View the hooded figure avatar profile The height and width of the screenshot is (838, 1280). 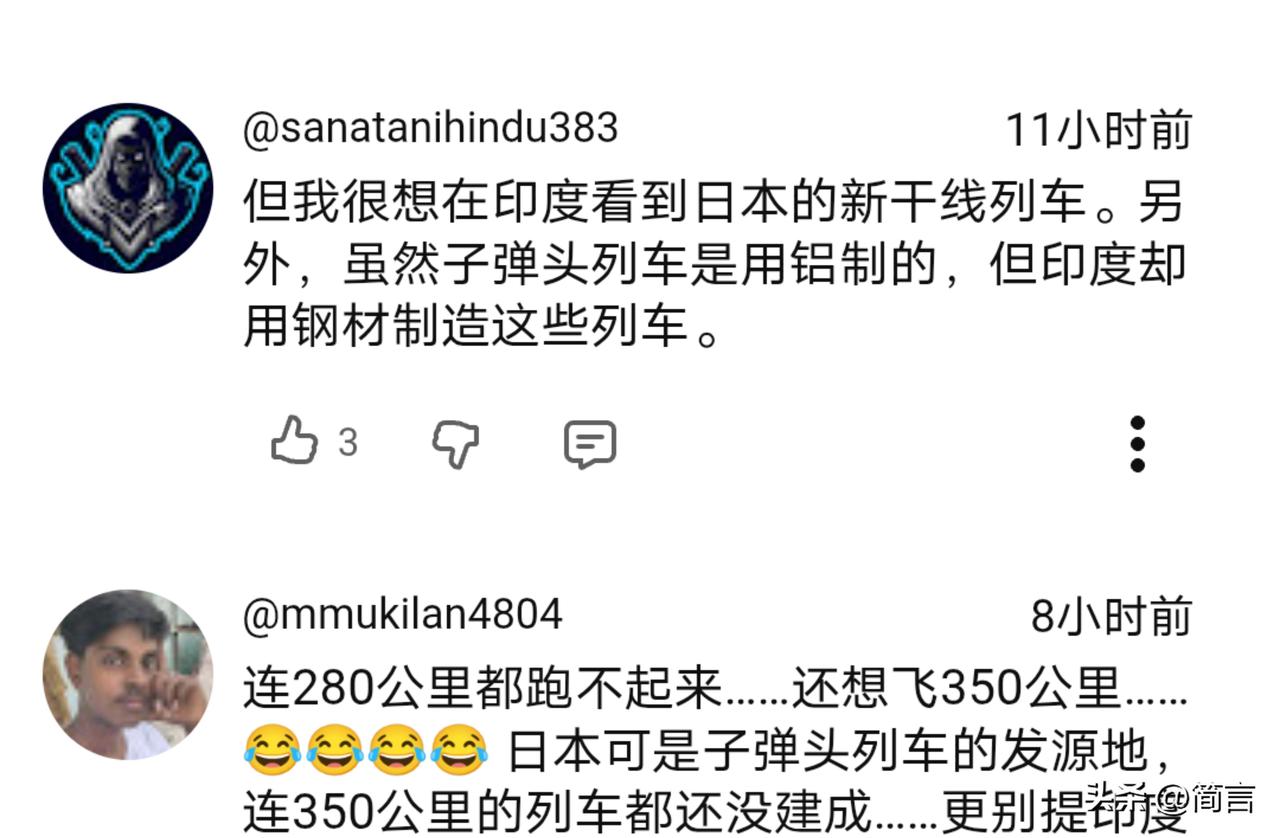tap(128, 187)
